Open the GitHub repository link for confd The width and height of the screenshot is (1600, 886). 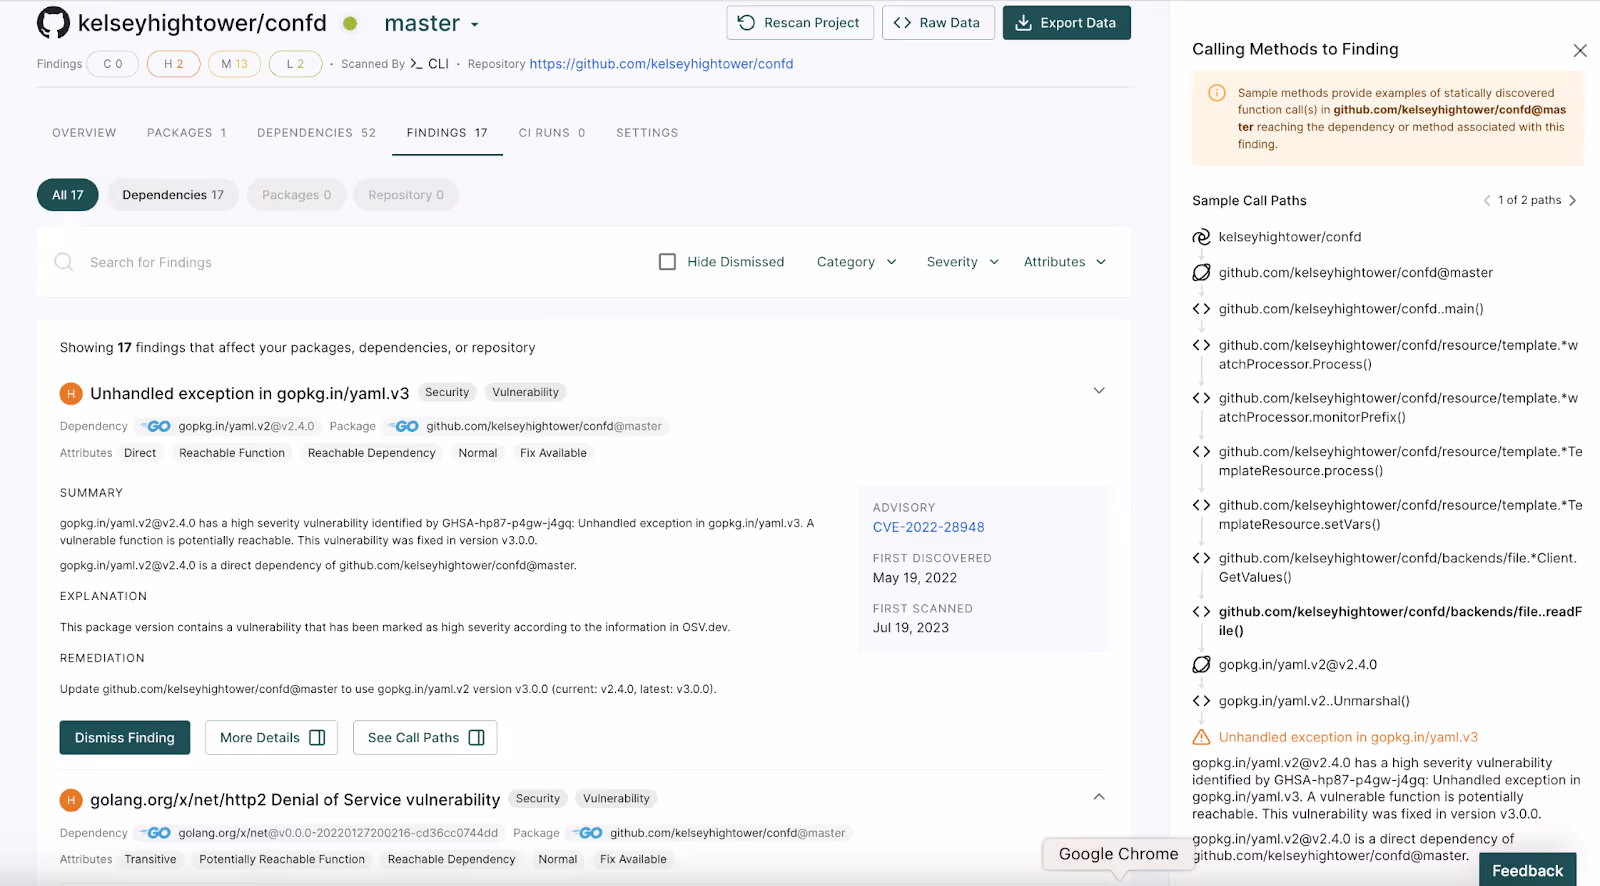coord(661,64)
